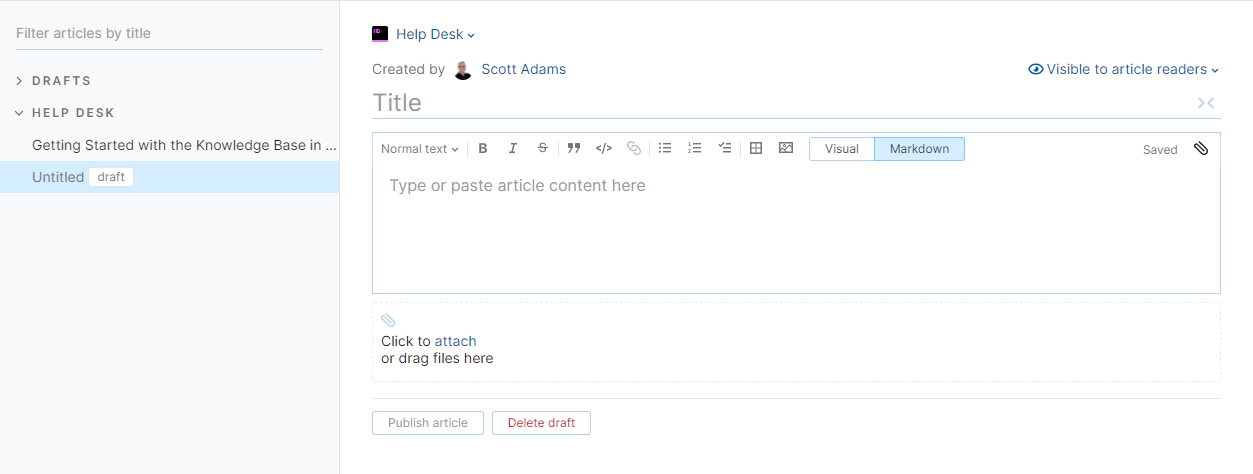The width and height of the screenshot is (1253, 474).
Task: Insert an image into the article
Action: [x=786, y=149]
